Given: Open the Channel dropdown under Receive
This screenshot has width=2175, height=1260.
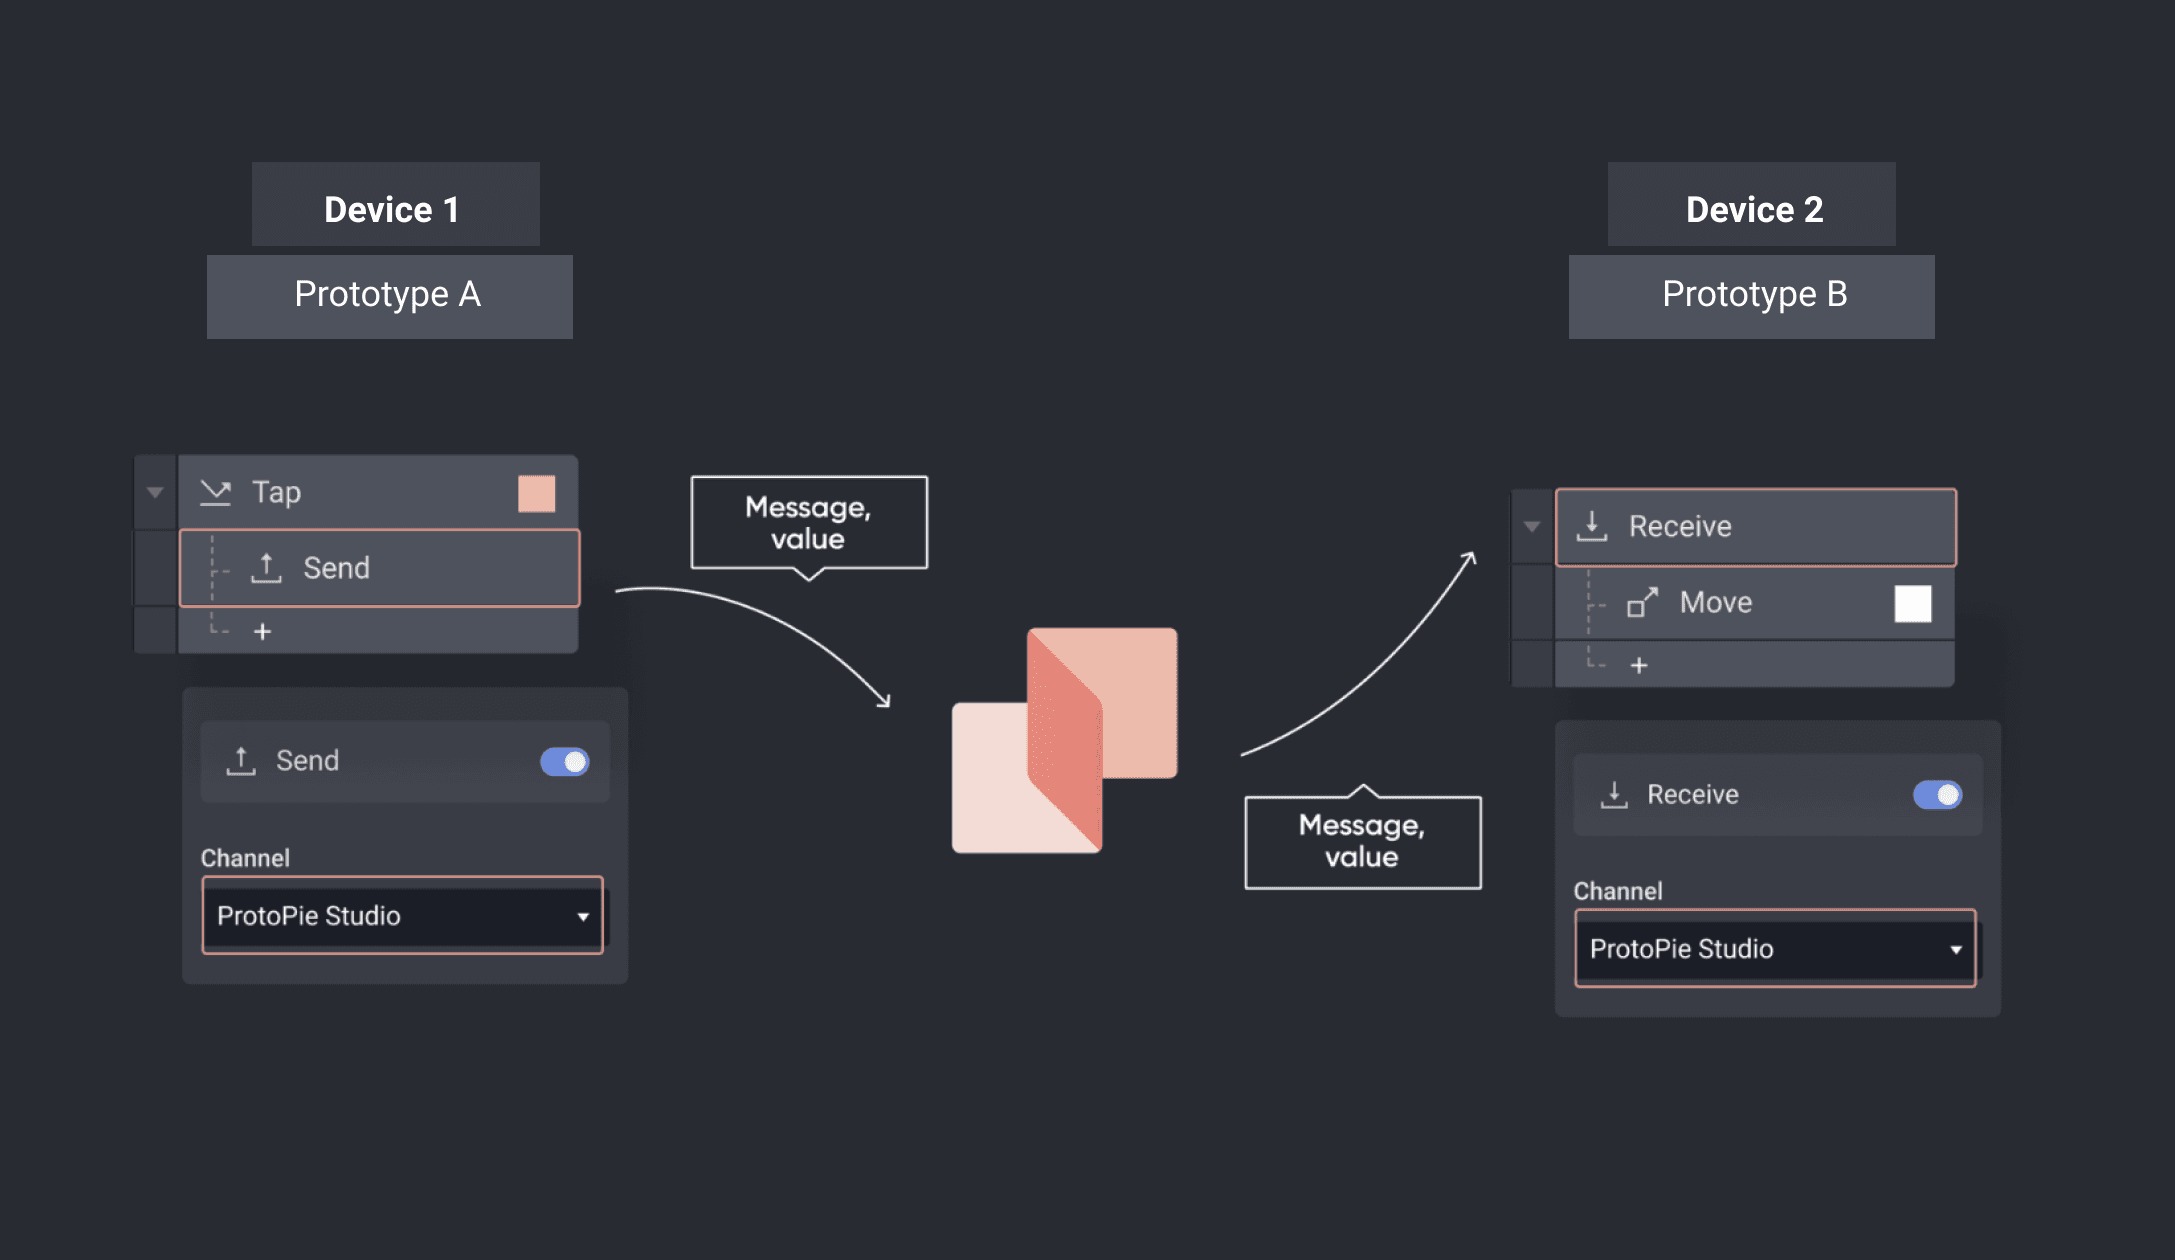Looking at the screenshot, I should point(1776,949).
